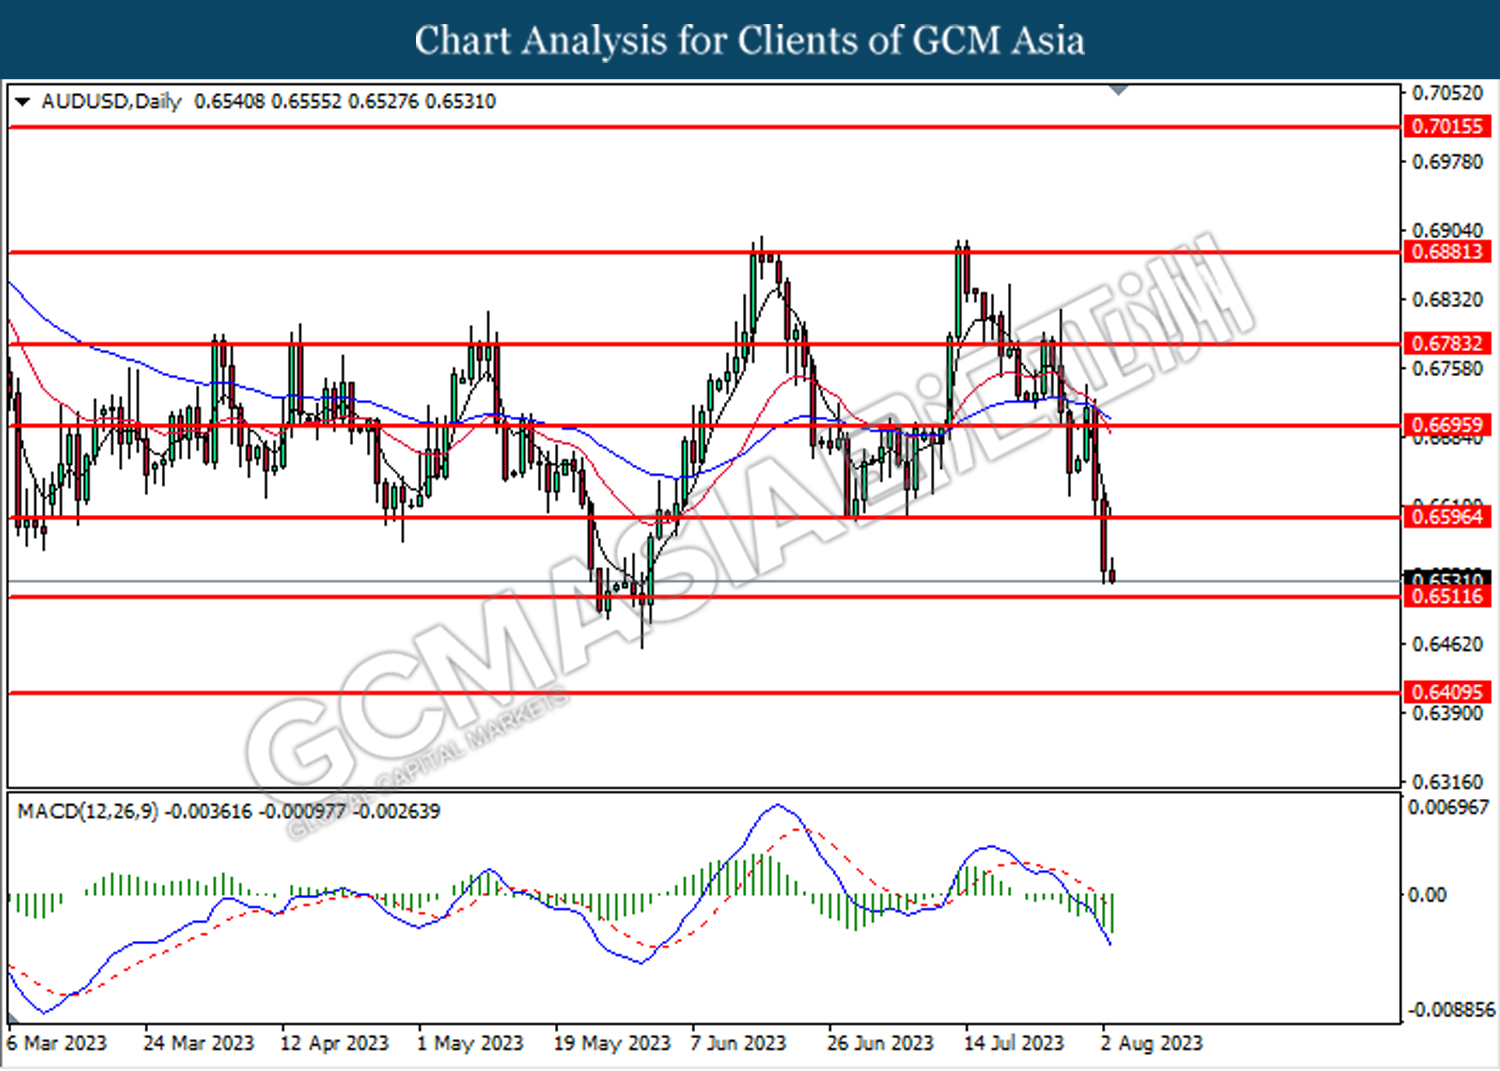
Task: Click the MACD -0.008856 scale value
Action: pyautogui.click(x=1451, y=1010)
